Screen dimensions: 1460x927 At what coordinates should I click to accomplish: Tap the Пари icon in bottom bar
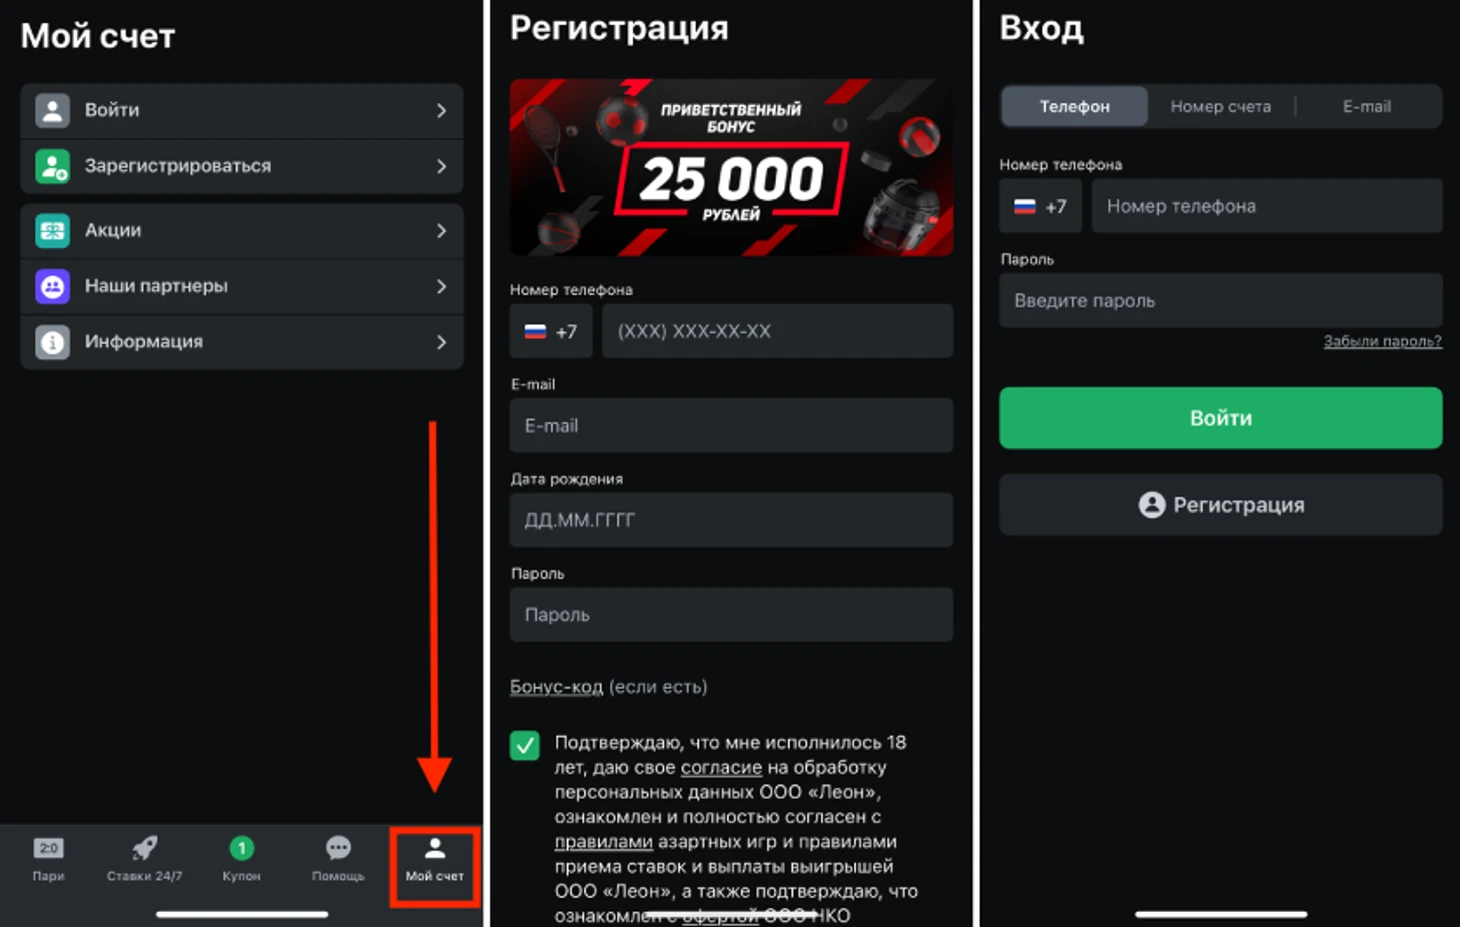coord(48,849)
